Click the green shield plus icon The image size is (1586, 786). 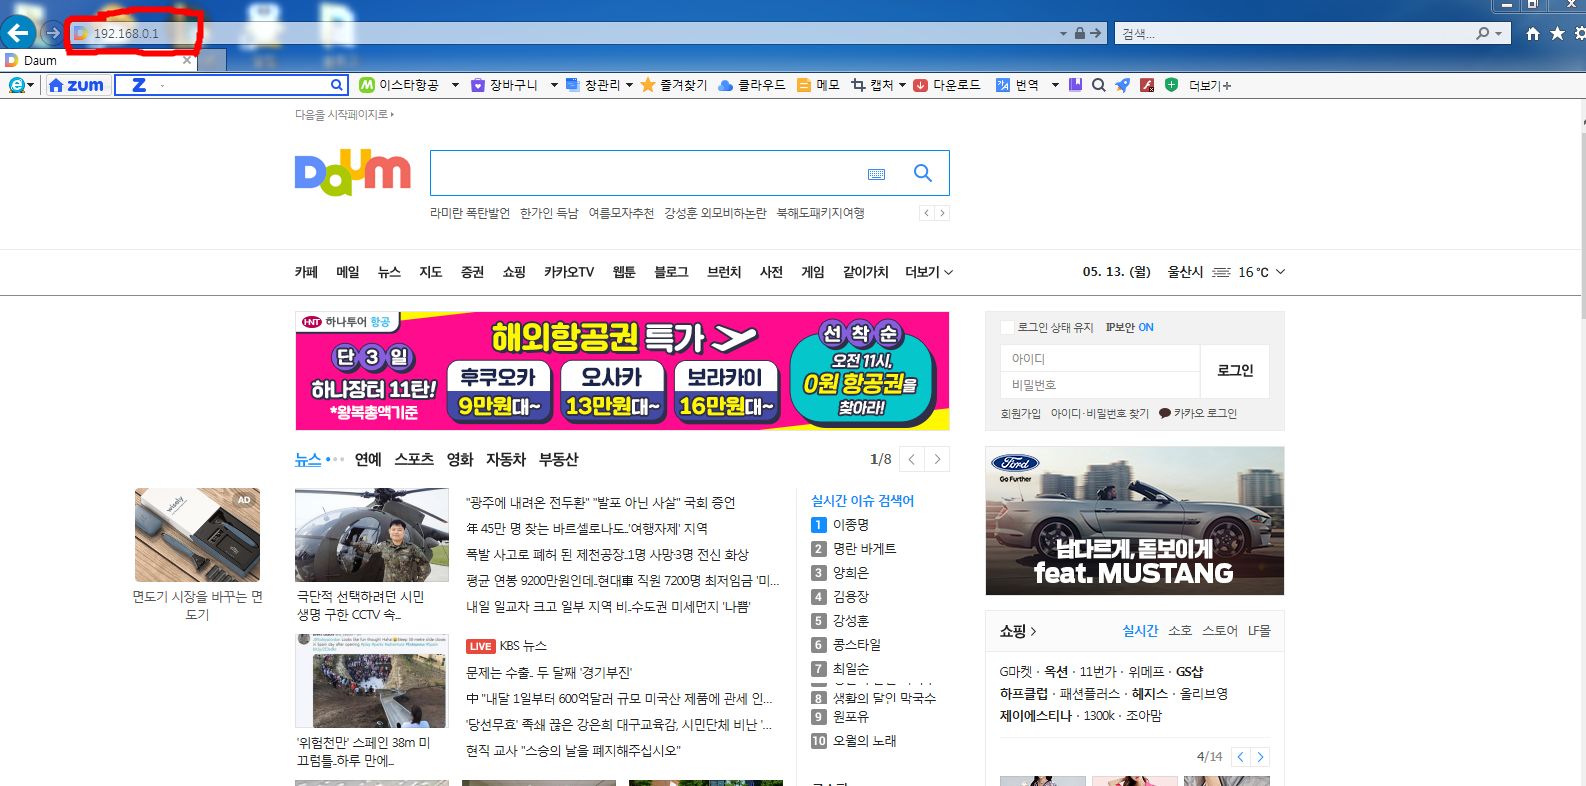click(x=1171, y=85)
